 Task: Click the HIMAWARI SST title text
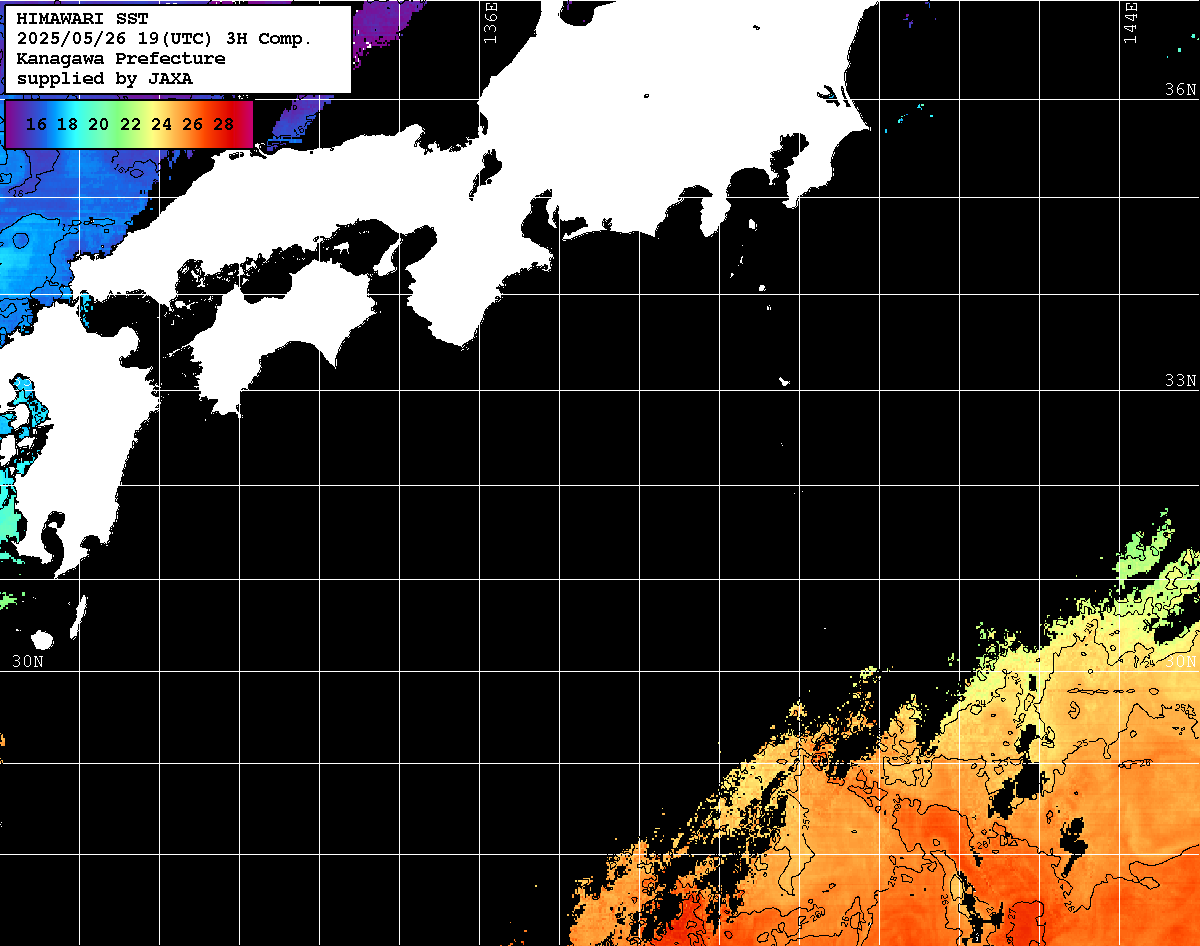(x=82, y=18)
